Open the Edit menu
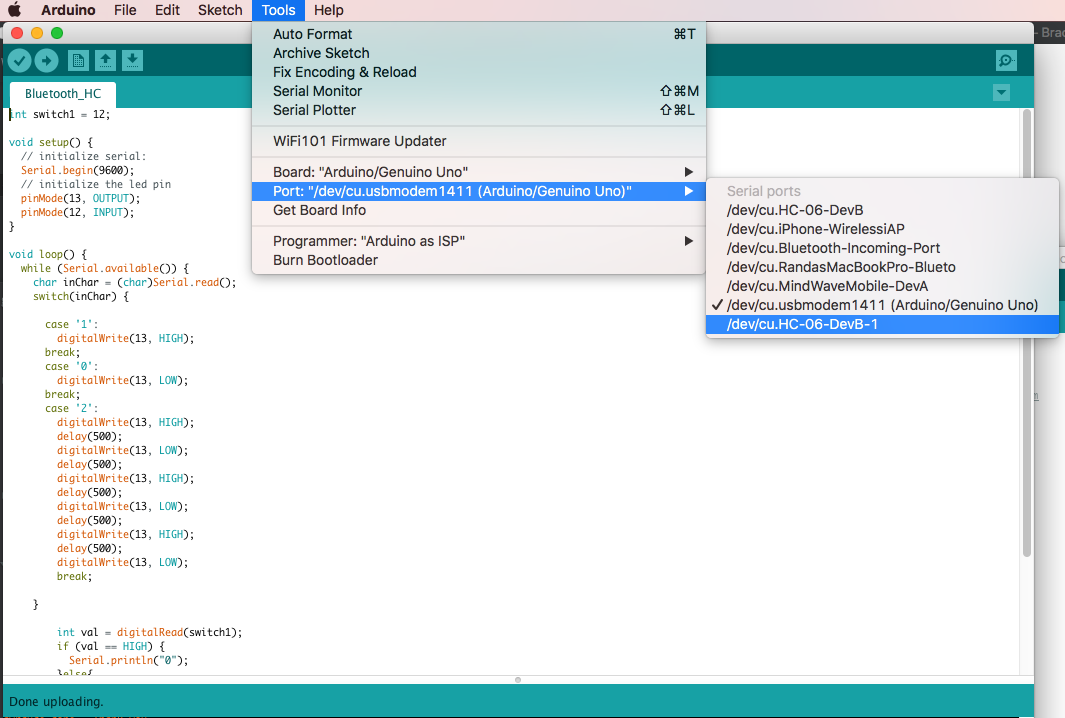The height and width of the screenshot is (718, 1065). point(167,10)
